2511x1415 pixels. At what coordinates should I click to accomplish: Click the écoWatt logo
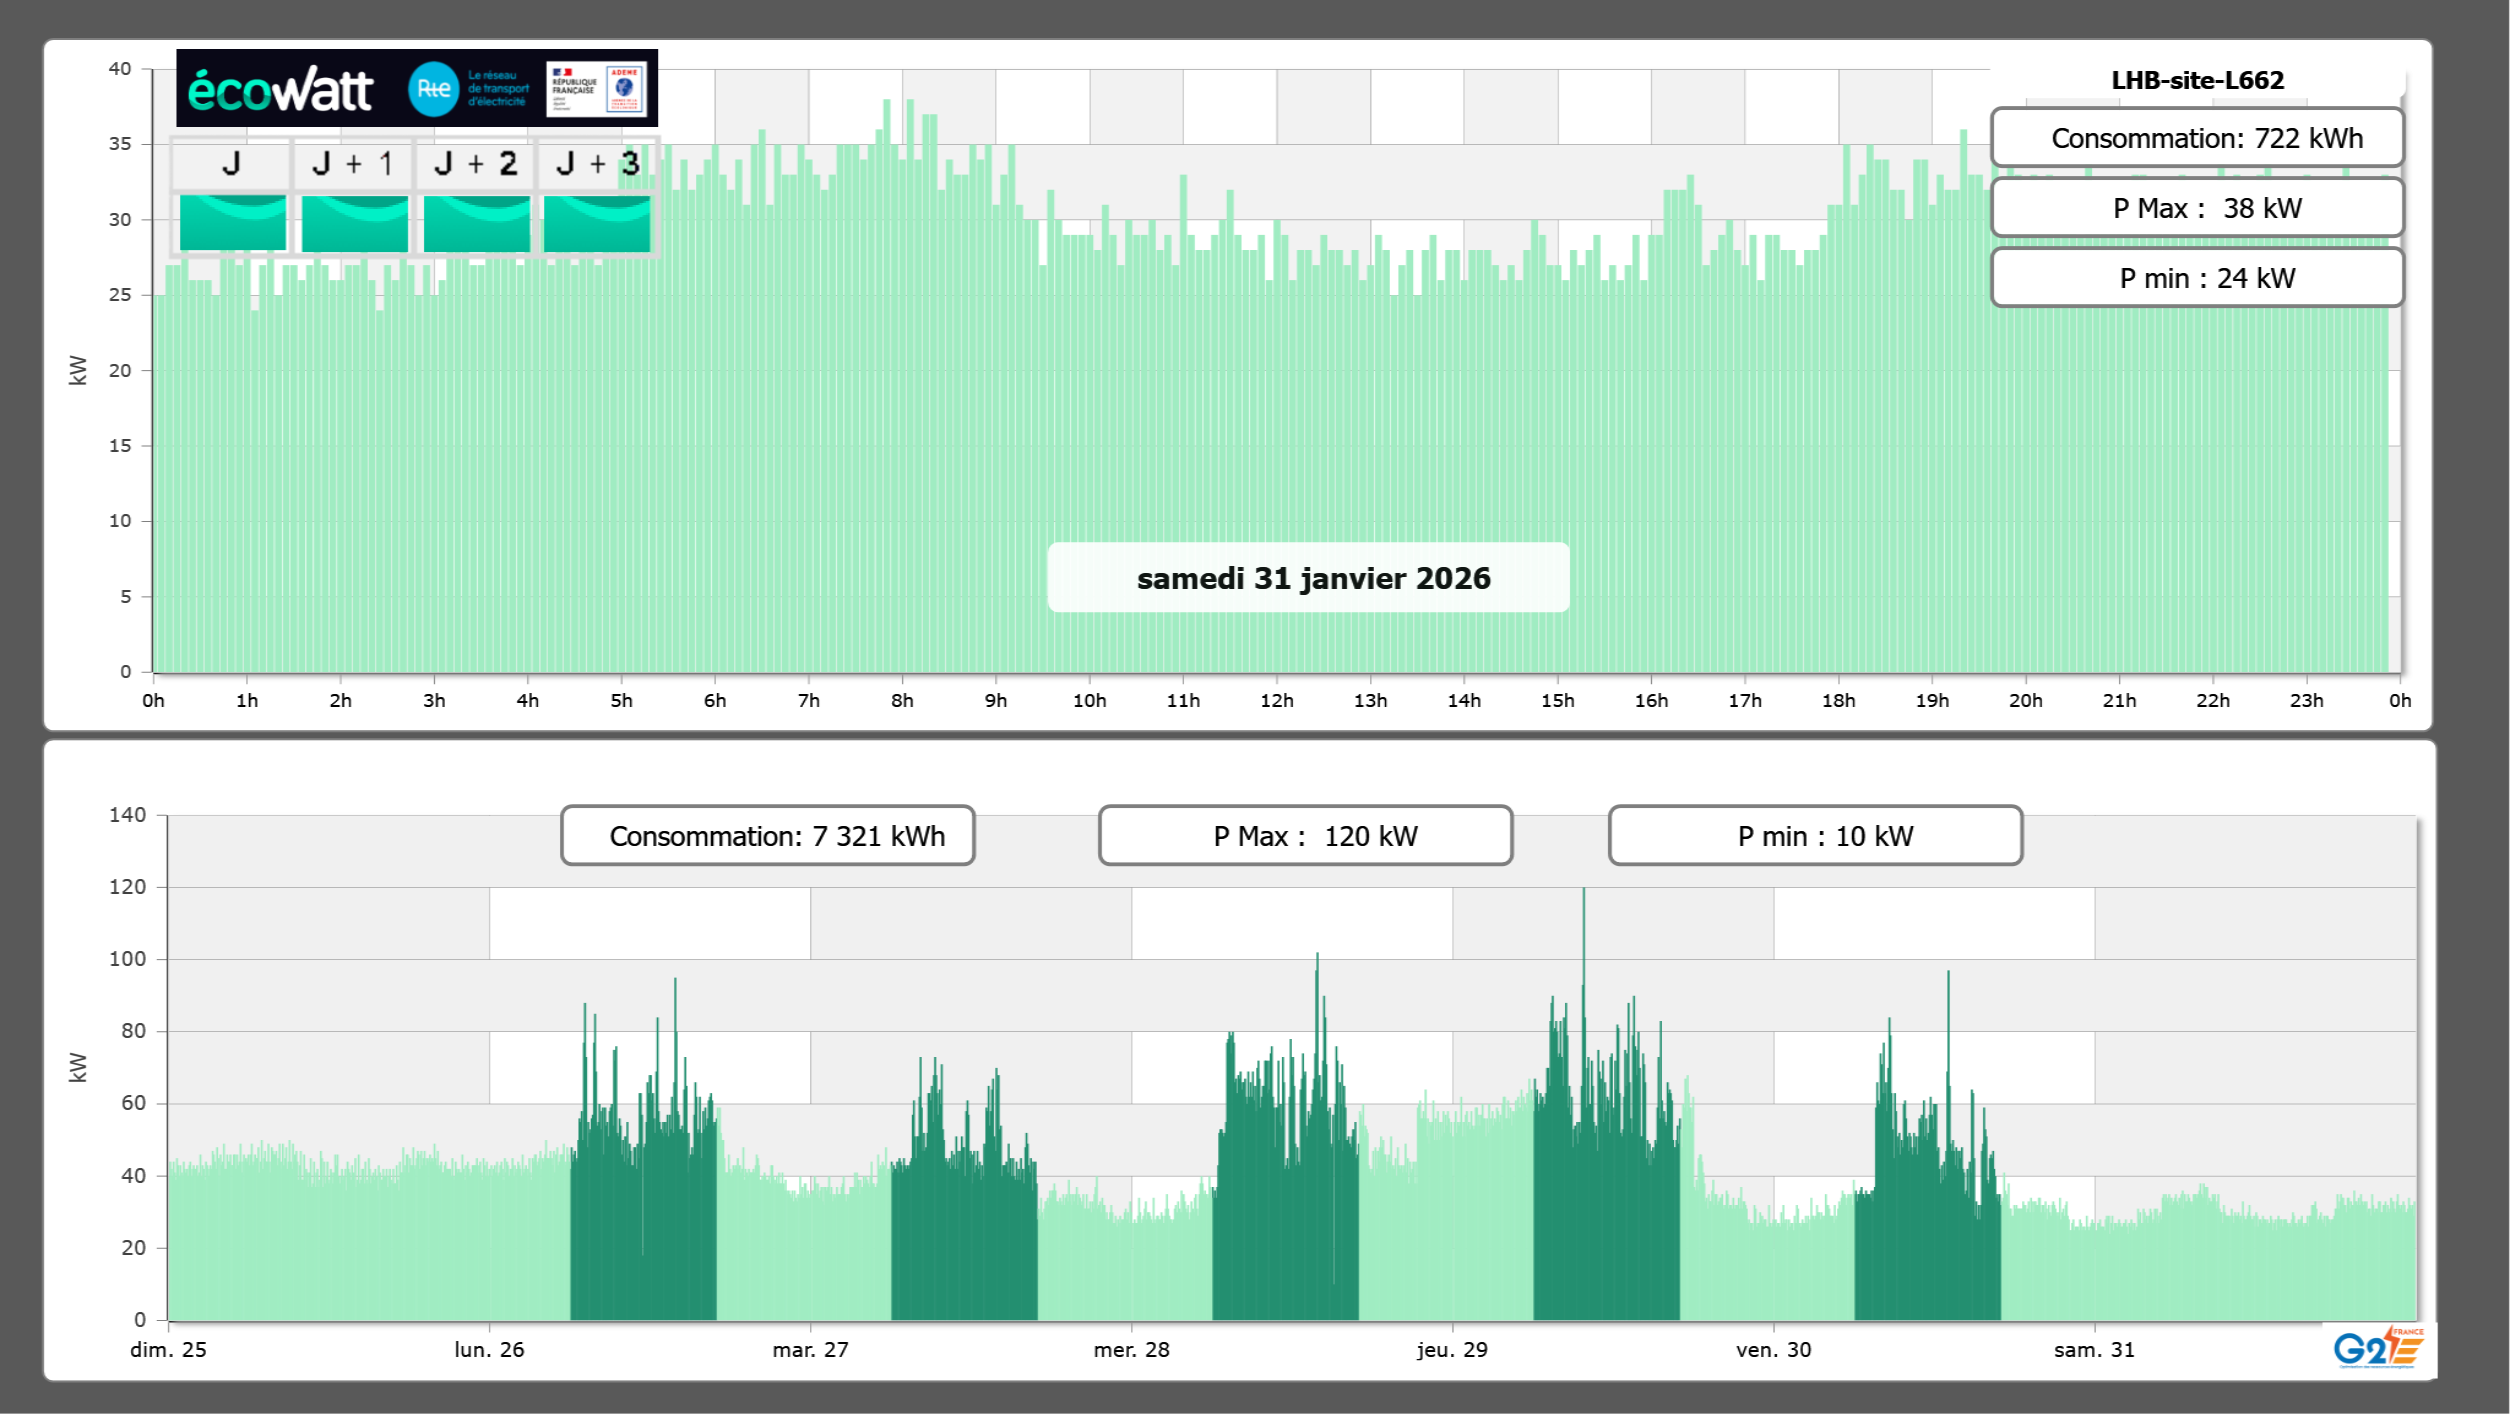[x=280, y=90]
